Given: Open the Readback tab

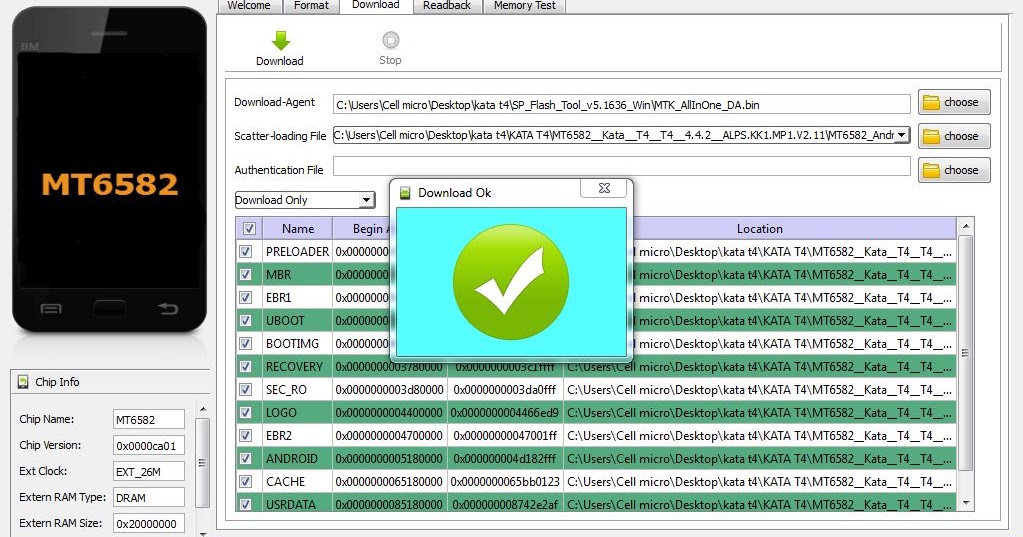Looking at the screenshot, I should coord(447,6).
